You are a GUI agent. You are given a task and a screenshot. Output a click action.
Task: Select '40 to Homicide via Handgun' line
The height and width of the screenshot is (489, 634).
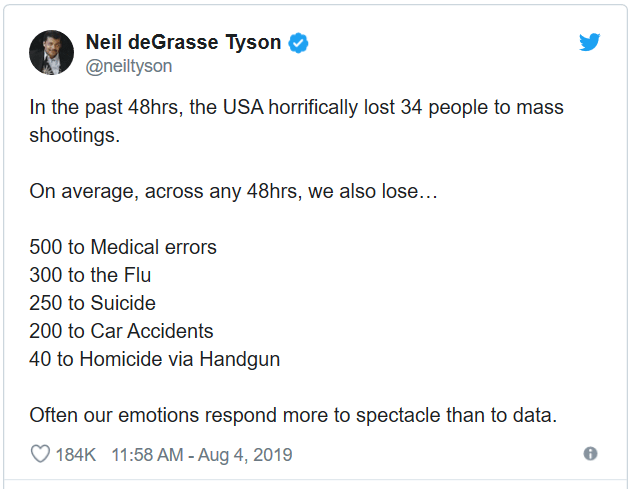(x=154, y=358)
